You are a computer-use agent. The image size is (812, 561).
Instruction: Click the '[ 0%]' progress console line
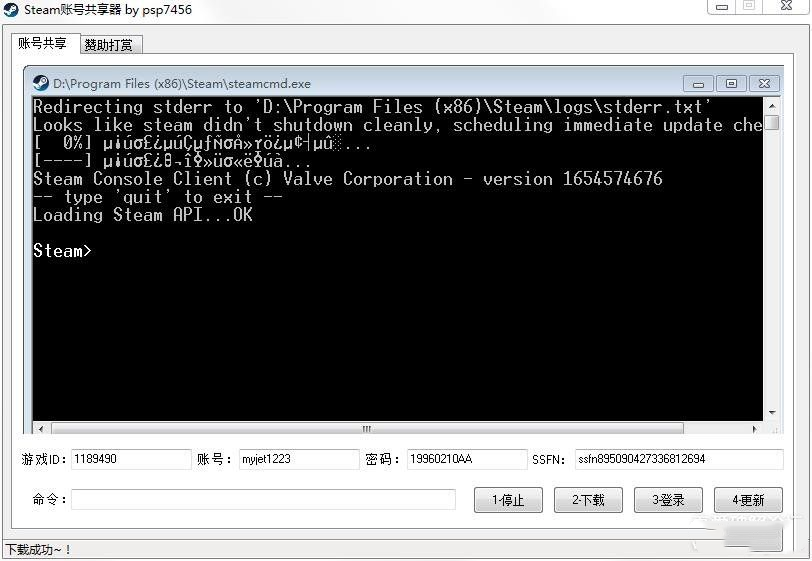(x=202, y=143)
